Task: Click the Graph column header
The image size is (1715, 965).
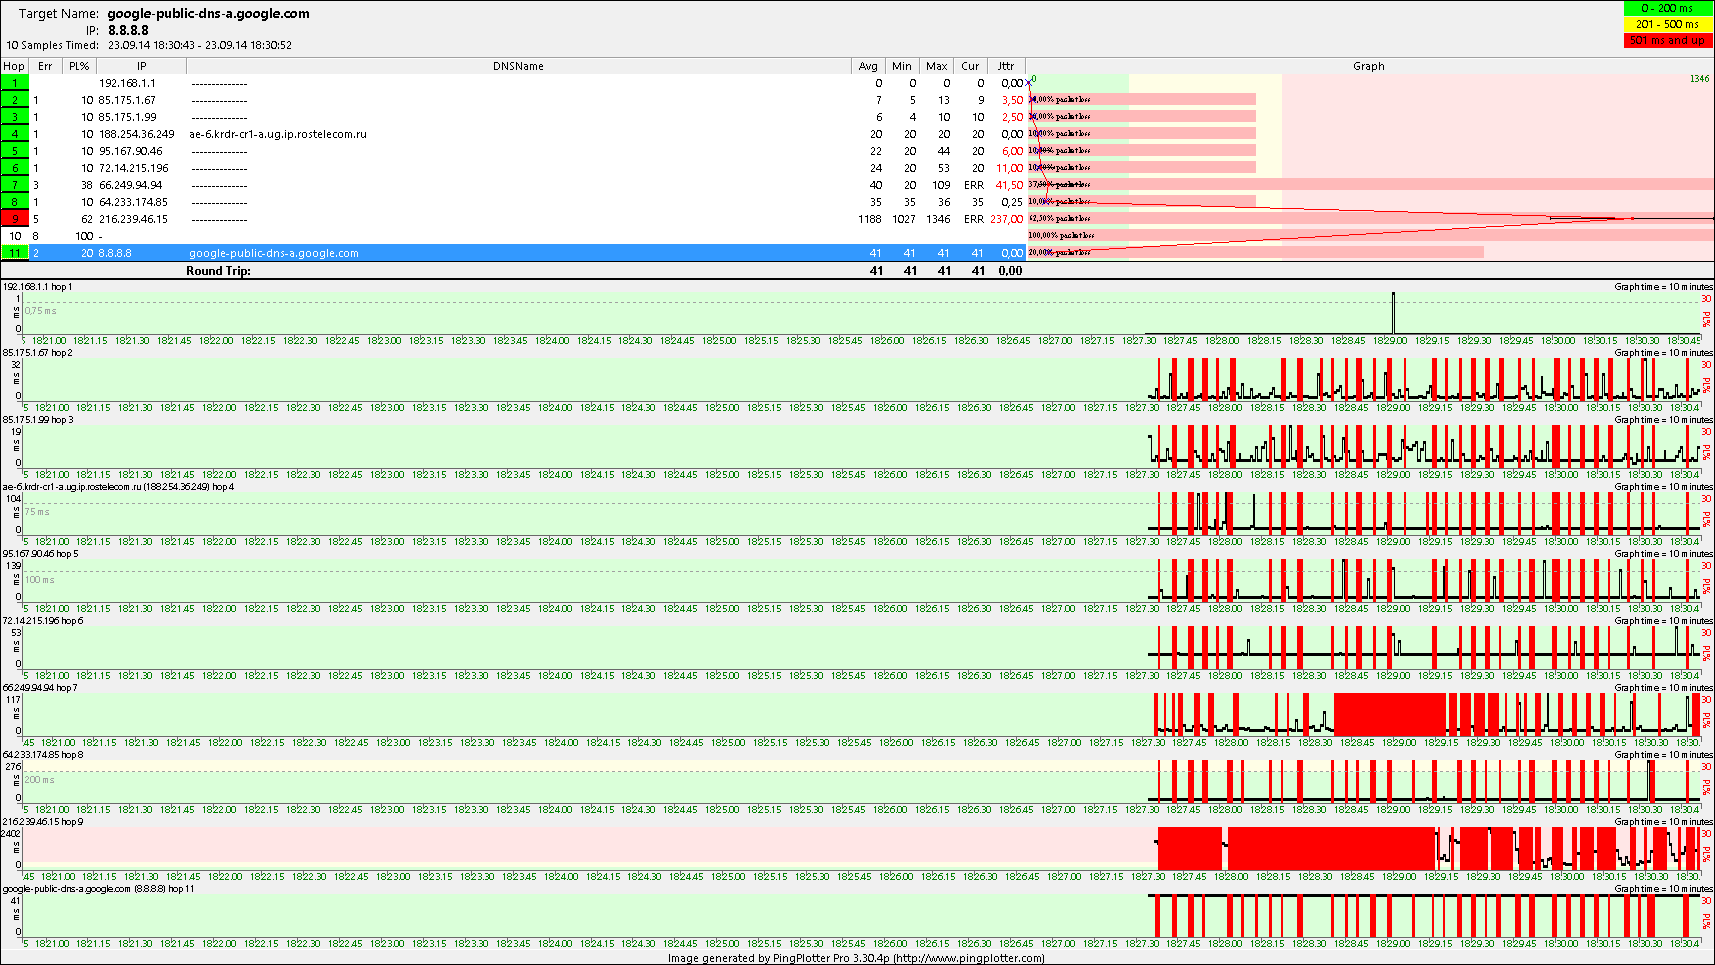Action: (1368, 66)
